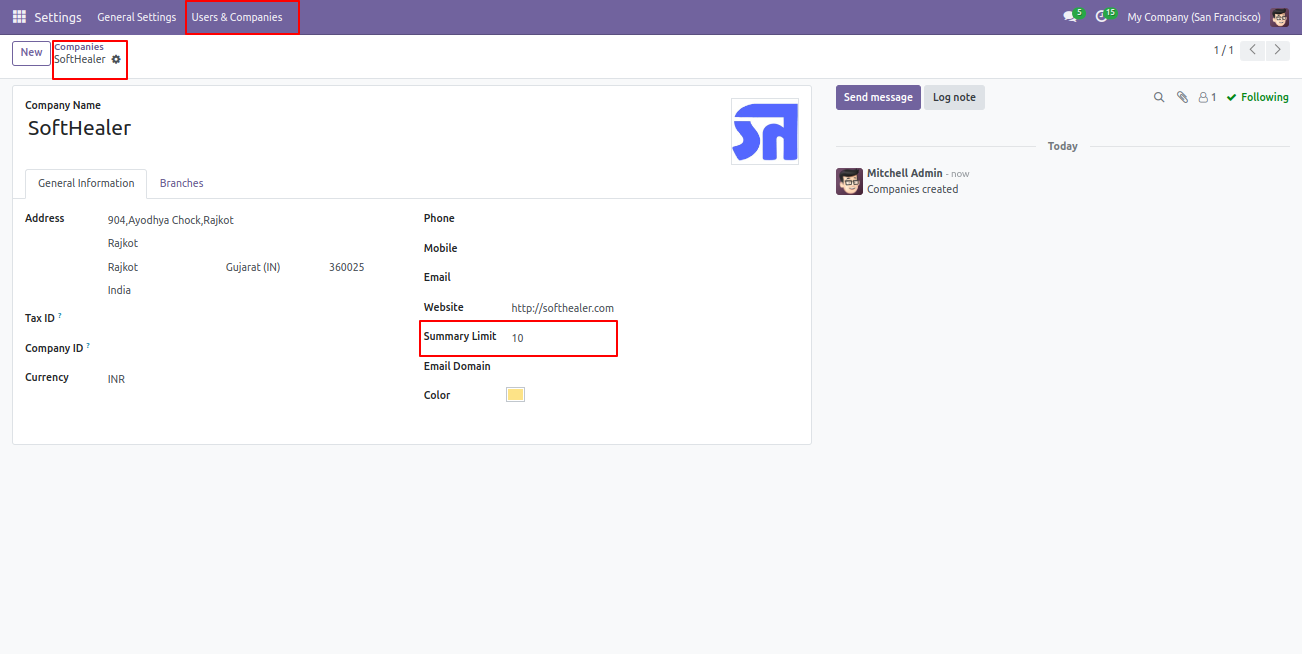Open the General Settings menu
The image size is (1302, 654).
click(136, 17)
